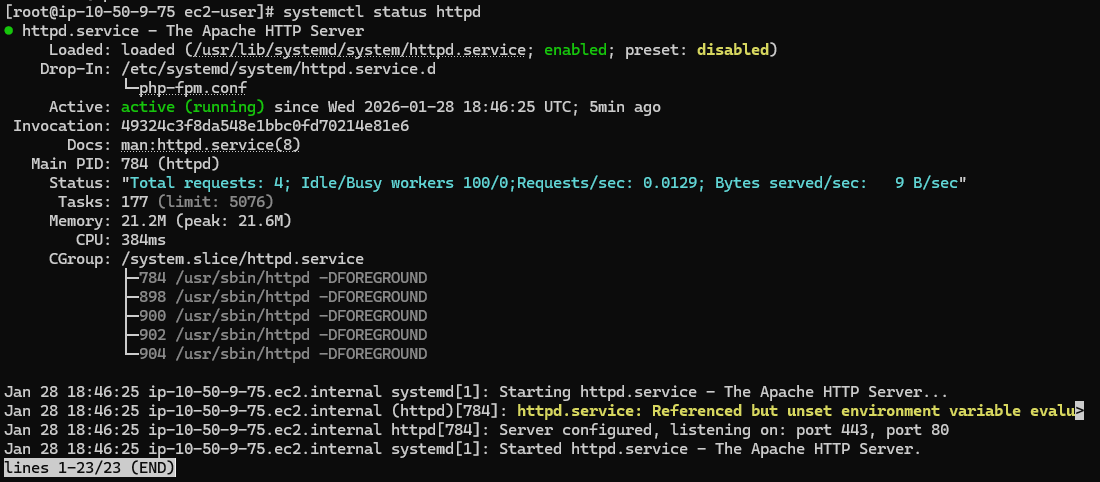1100x482 pixels.
Task: Open the man:httpd.service(8) docs link
Action: 211,145
